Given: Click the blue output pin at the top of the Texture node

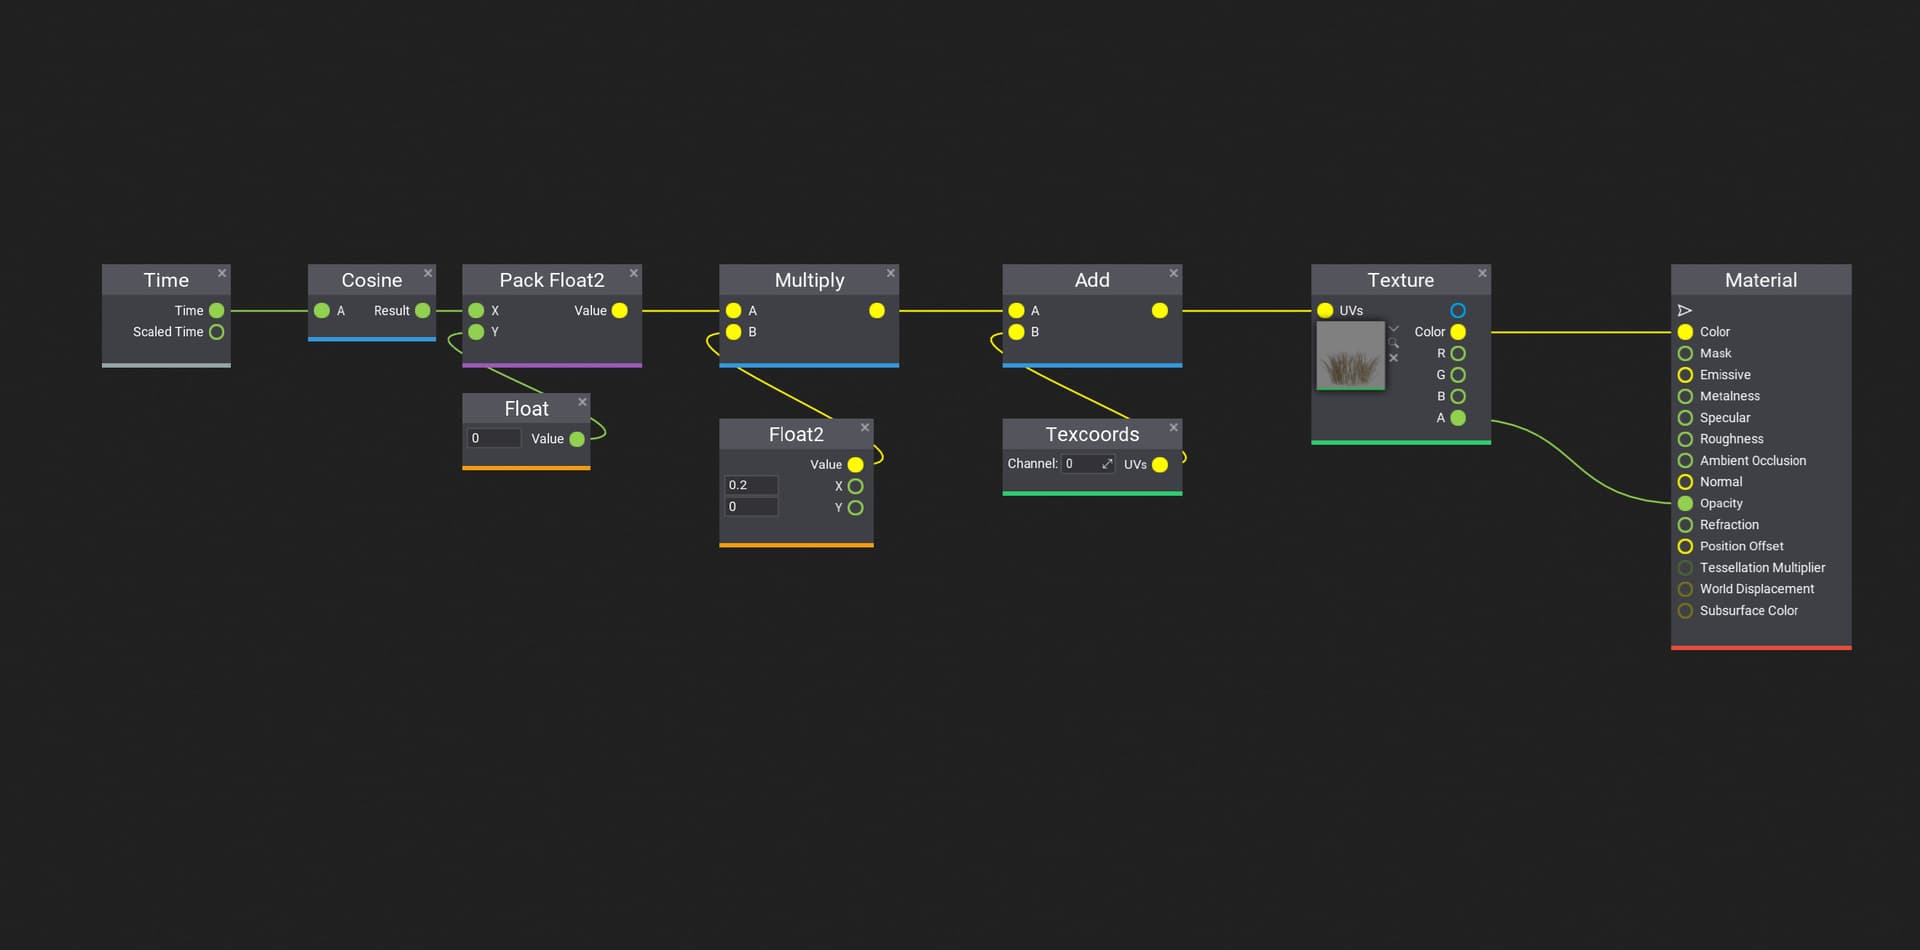Looking at the screenshot, I should pos(1458,311).
